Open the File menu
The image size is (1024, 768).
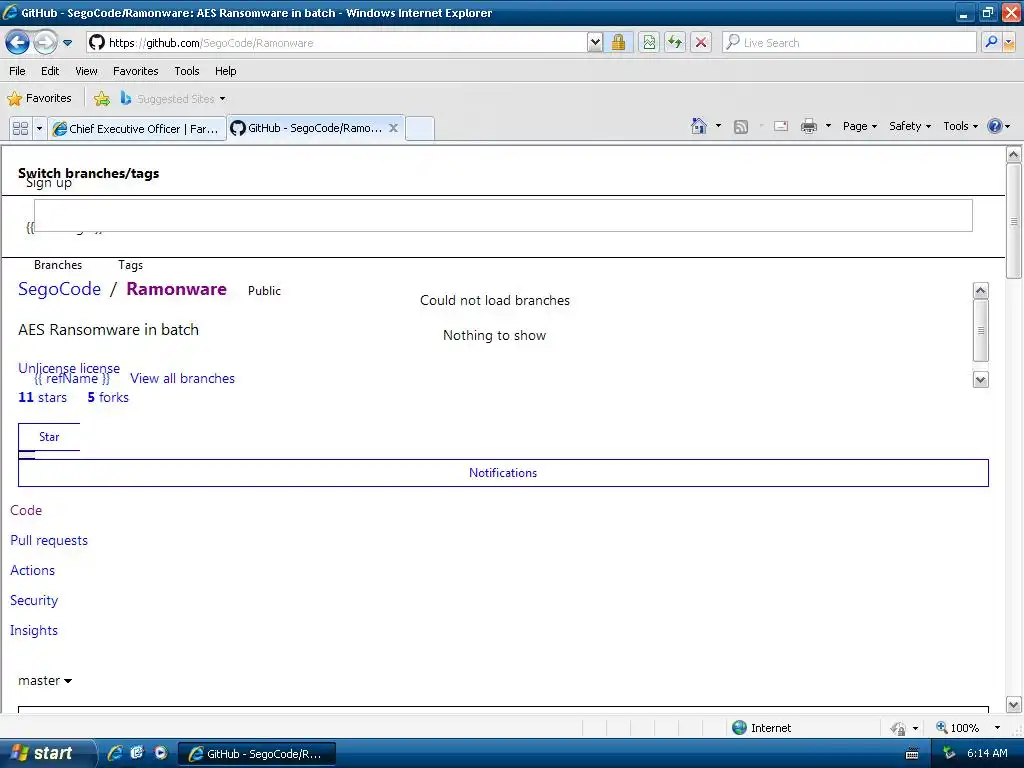click(18, 71)
